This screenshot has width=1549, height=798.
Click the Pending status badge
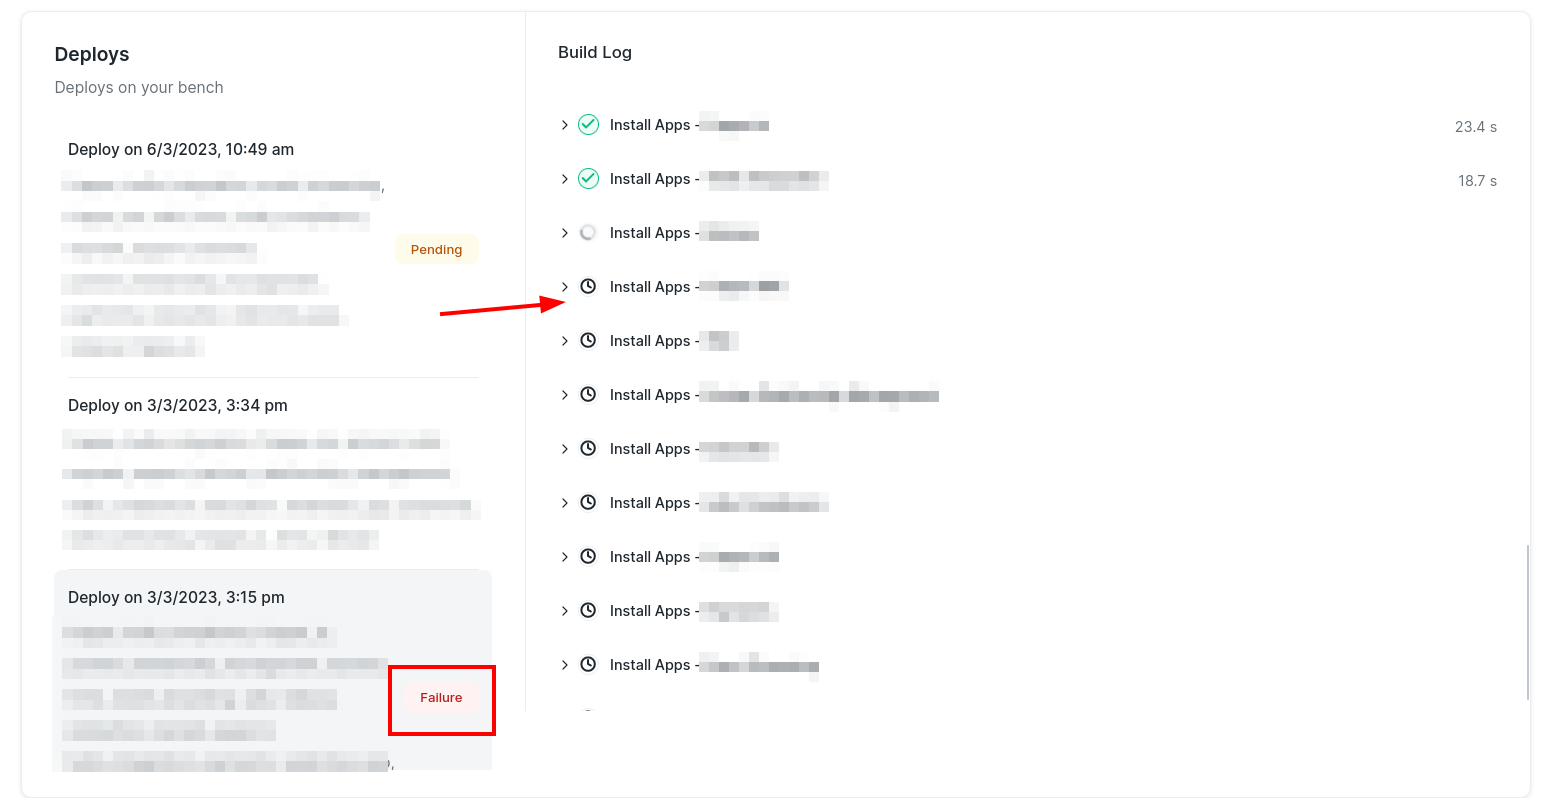(436, 249)
